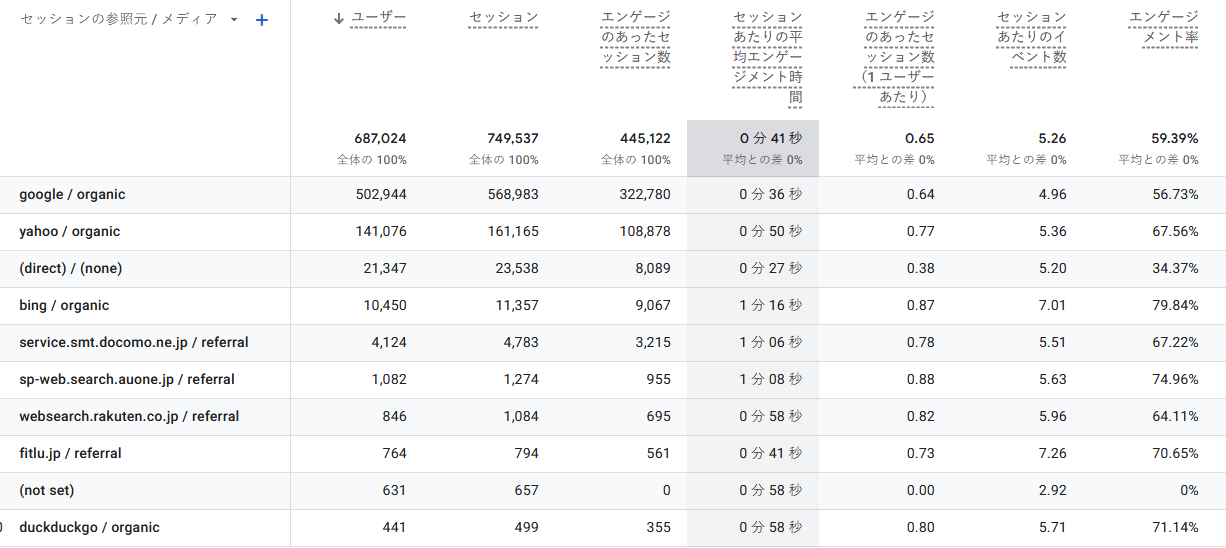The height and width of the screenshot is (548, 1226).
Task: Click the fitlu.jp / referral row
Action: point(70,454)
